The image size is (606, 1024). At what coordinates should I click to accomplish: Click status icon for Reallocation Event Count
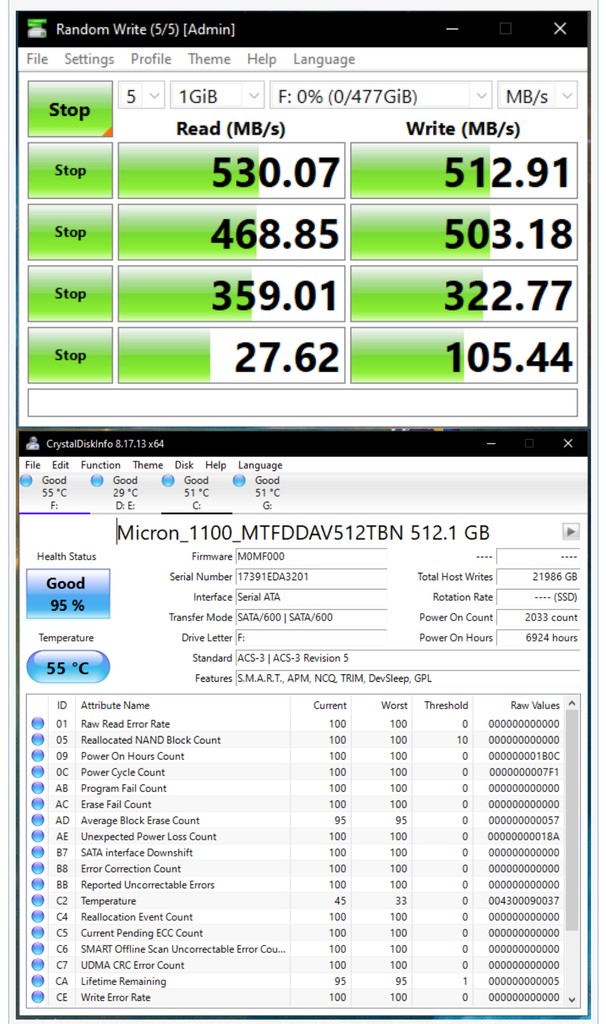point(38,917)
